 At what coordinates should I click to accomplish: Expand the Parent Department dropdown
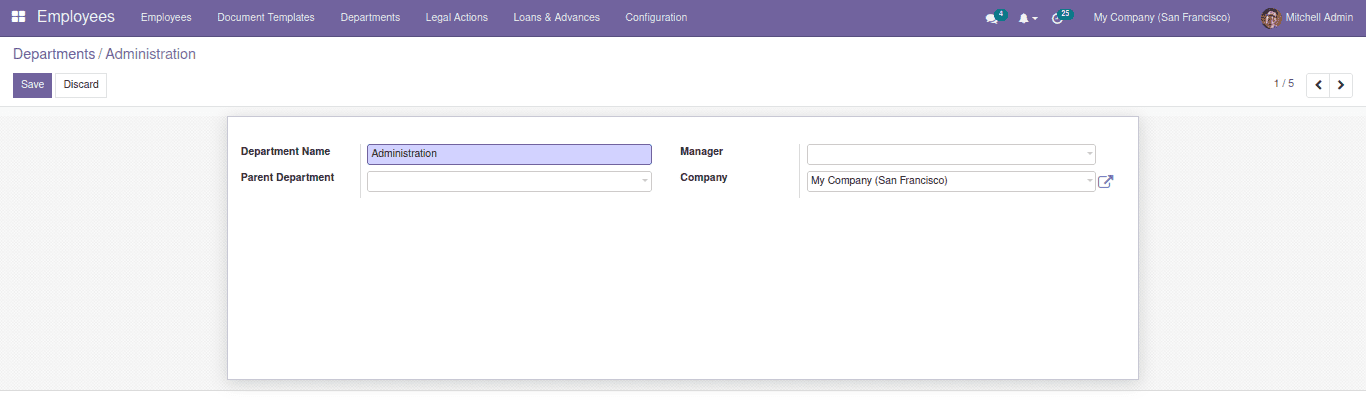645,182
